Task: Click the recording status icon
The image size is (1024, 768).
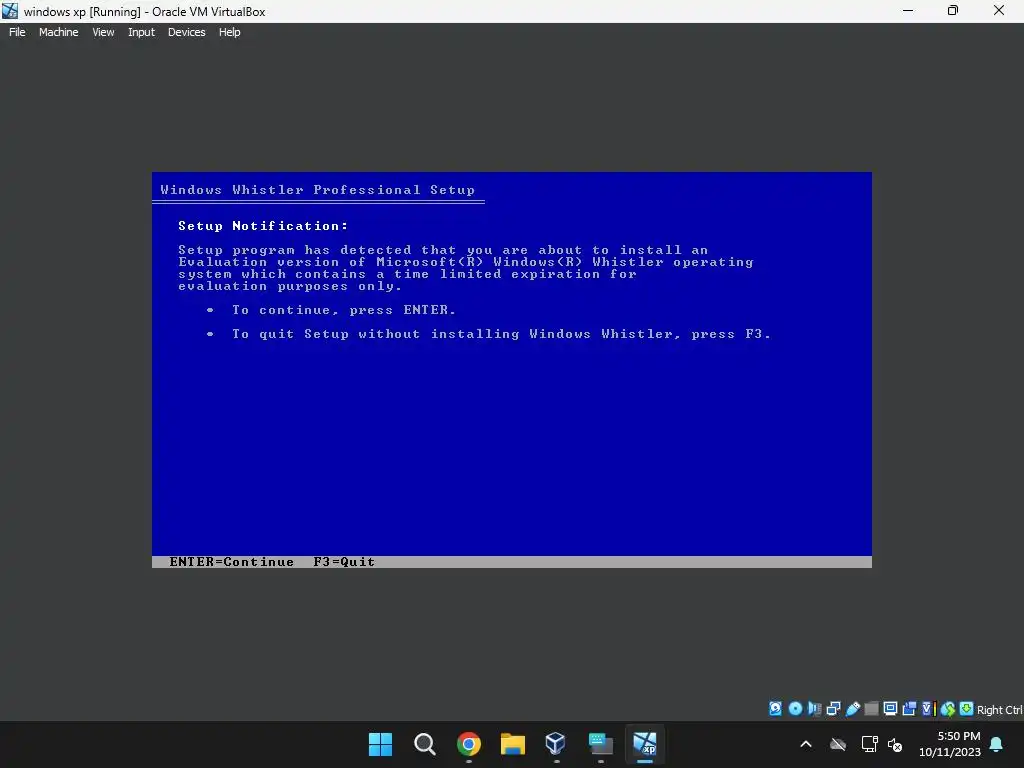Action: coord(909,709)
